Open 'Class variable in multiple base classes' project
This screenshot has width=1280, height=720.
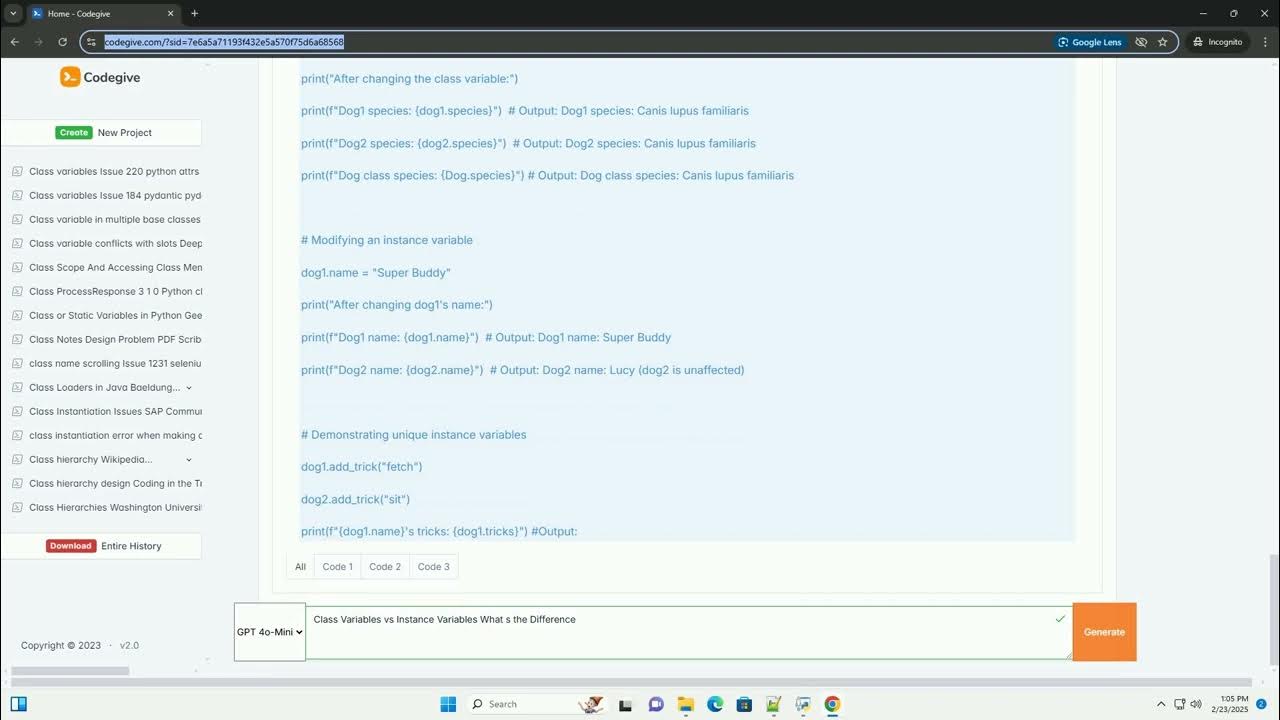click(115, 219)
